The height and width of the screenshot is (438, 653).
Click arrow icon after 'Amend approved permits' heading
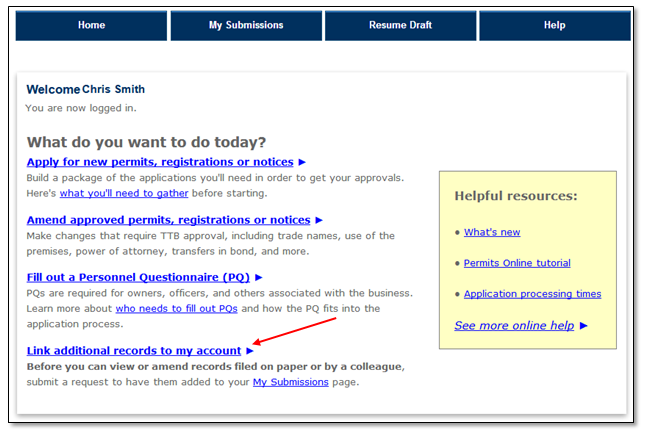click(319, 220)
